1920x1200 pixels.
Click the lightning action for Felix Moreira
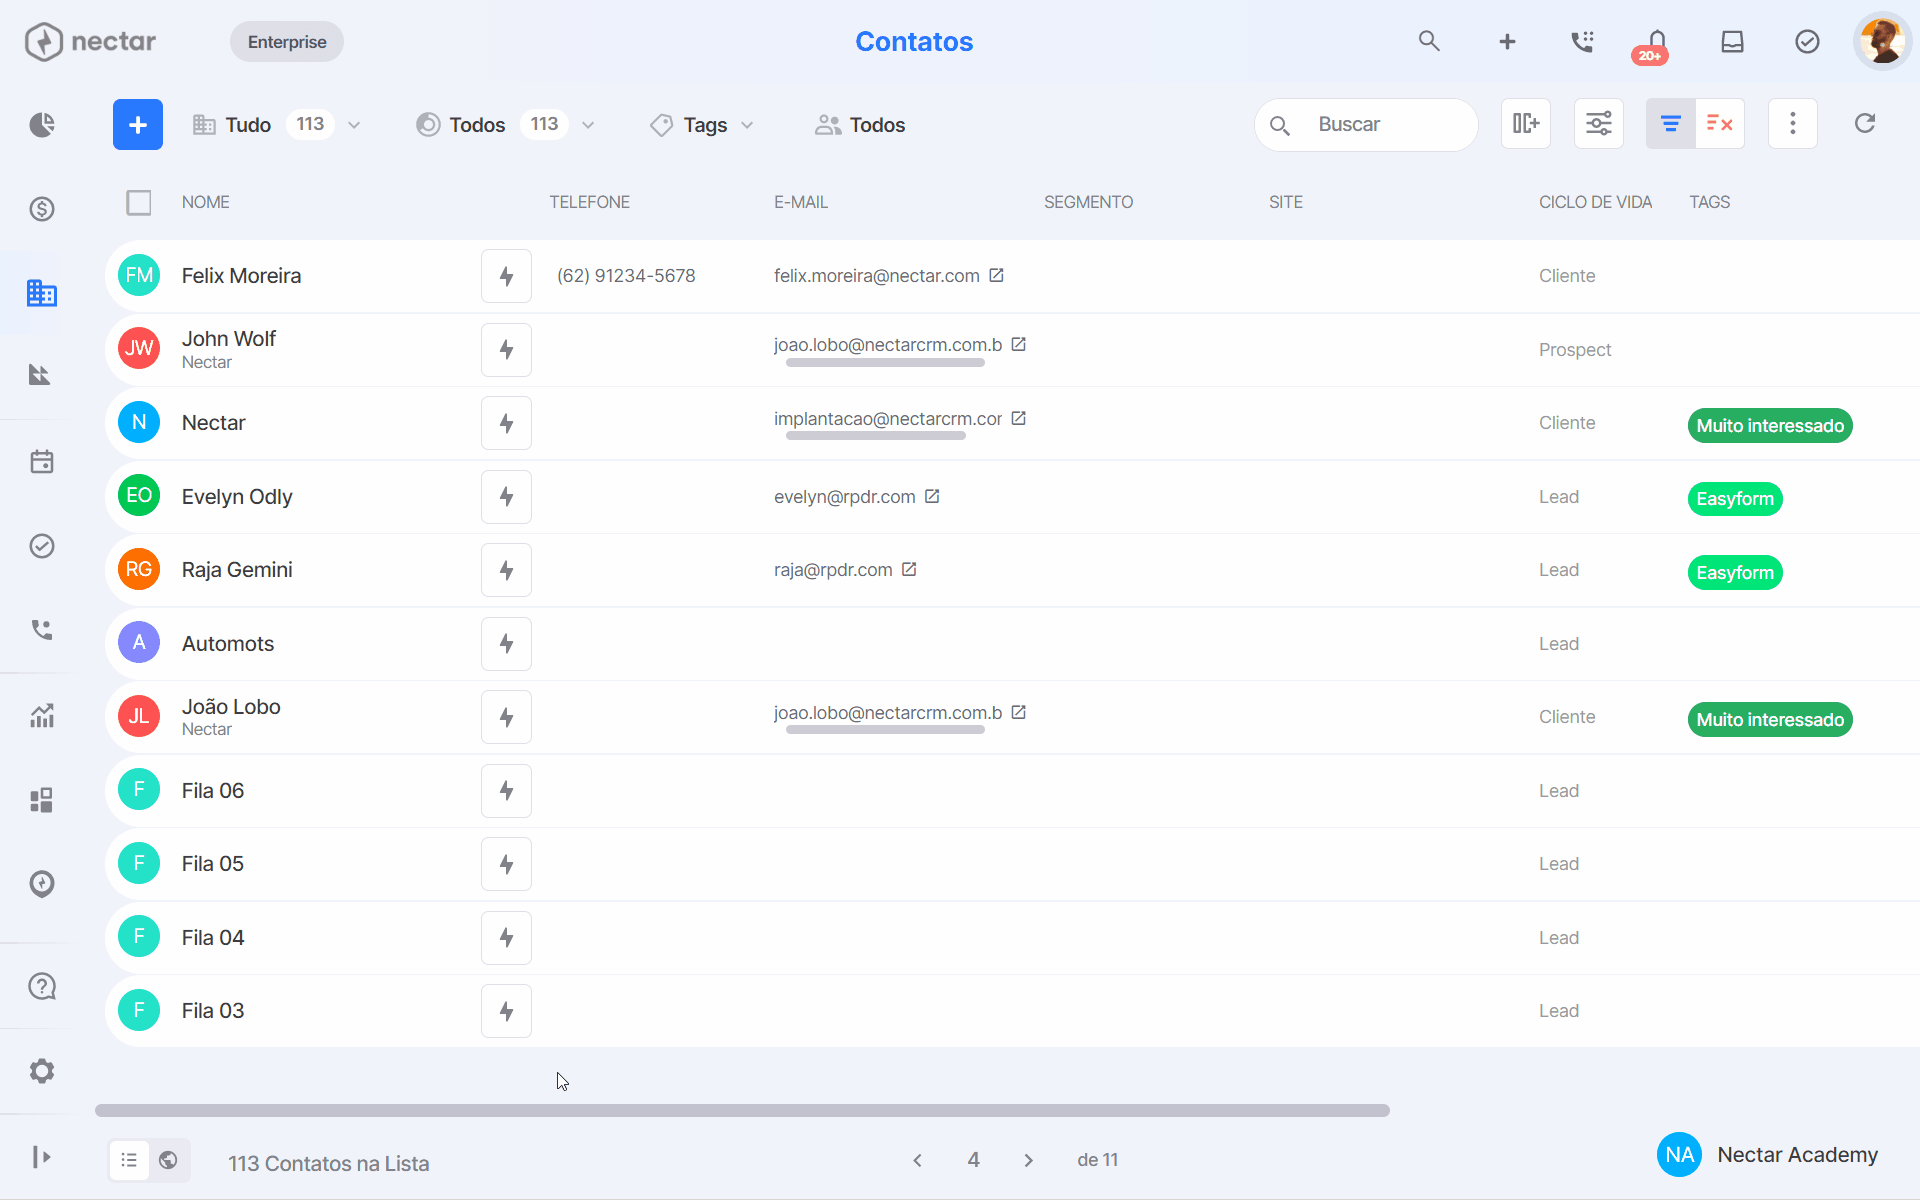(506, 276)
